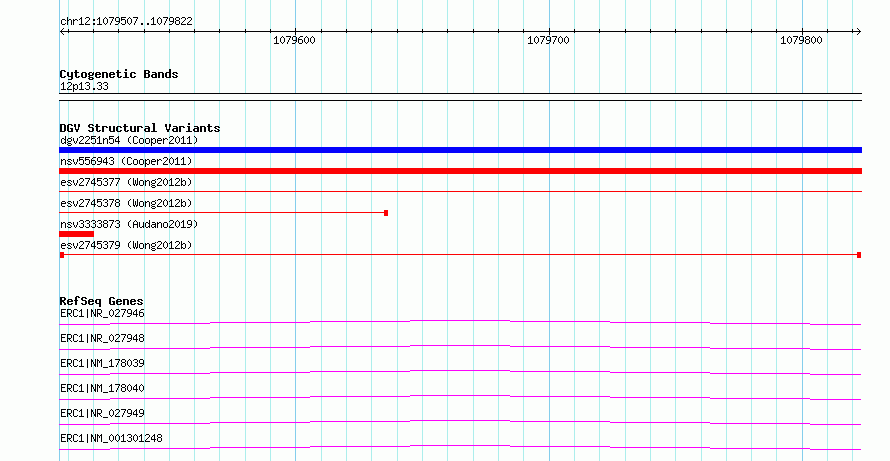Click the ERC1|NR_027946 transcript label
Image resolution: width=890 pixels, height=461 pixels.
pos(102,313)
